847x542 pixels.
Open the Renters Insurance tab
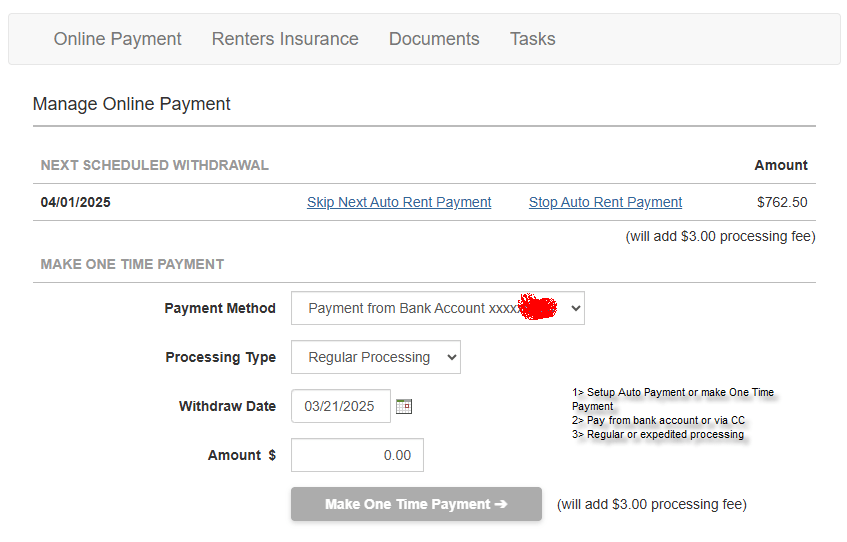tap(285, 39)
